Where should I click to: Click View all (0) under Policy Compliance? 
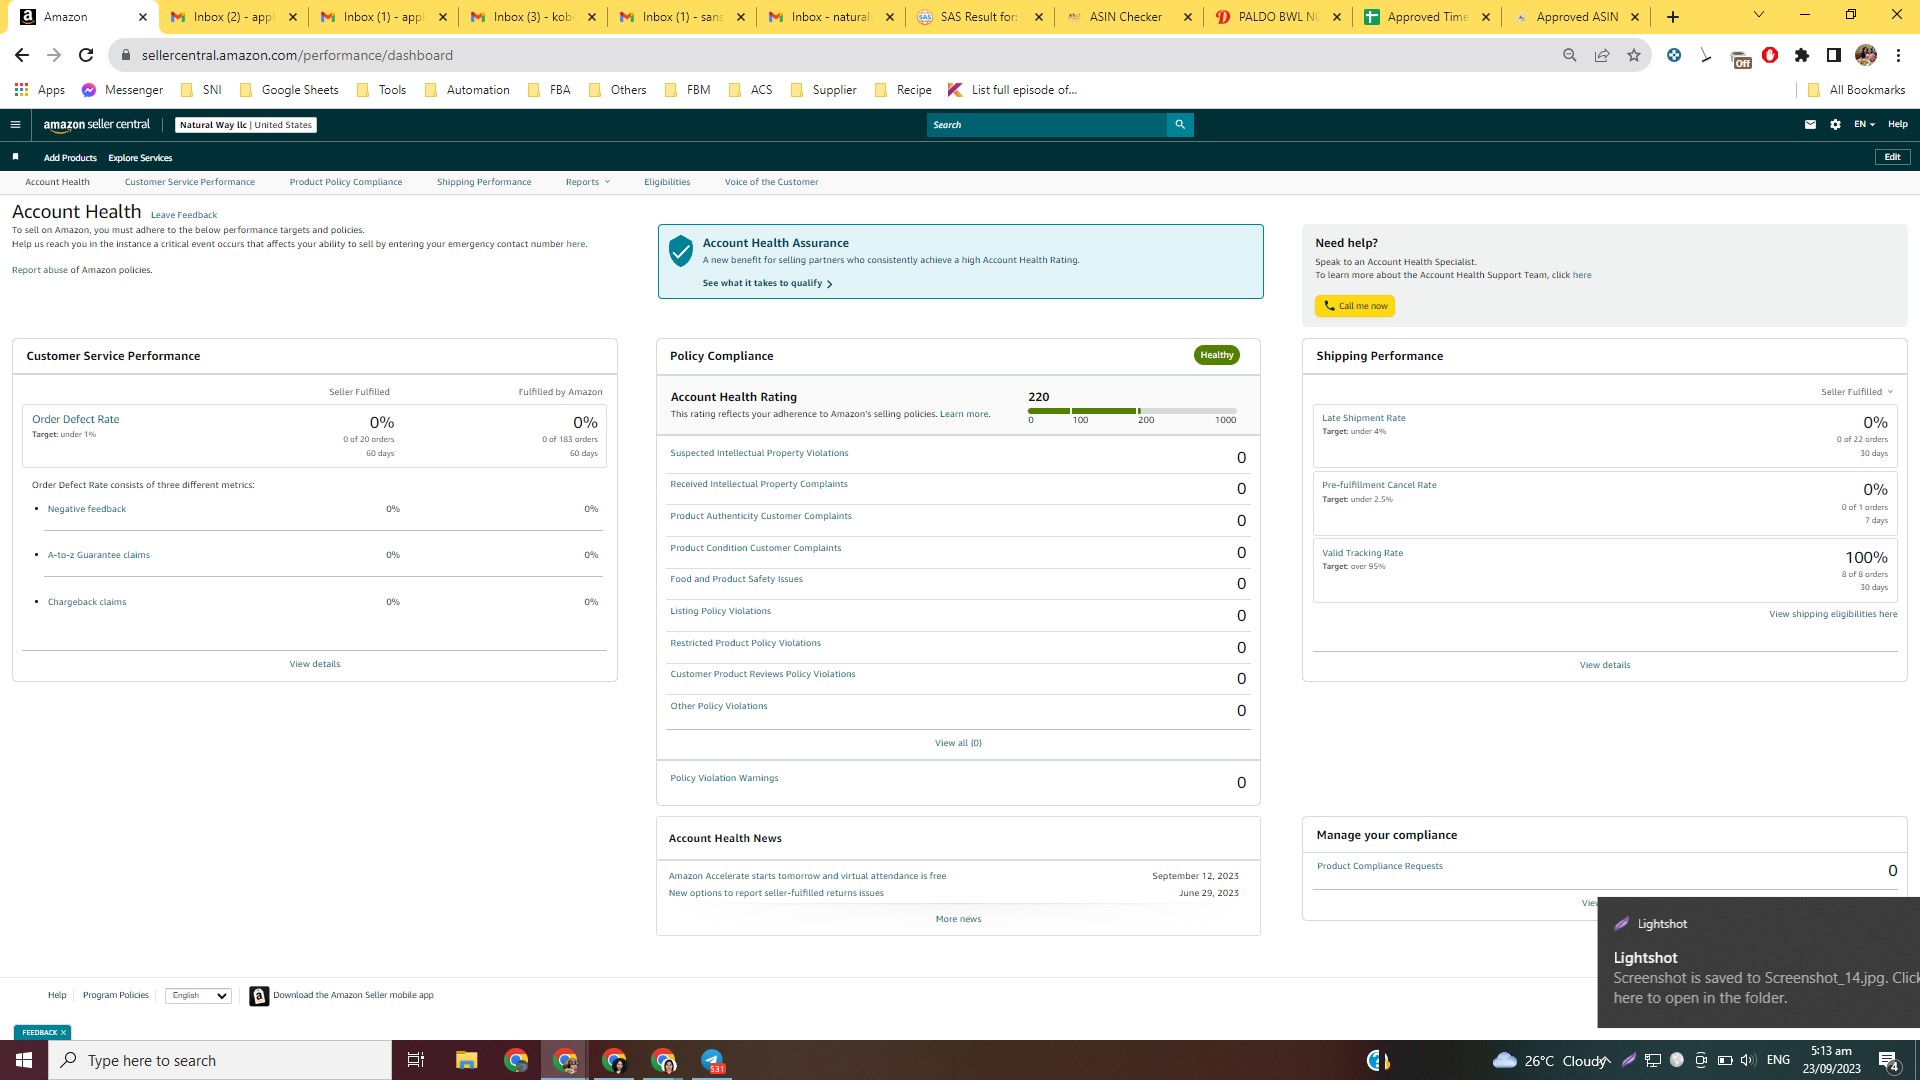coord(958,743)
